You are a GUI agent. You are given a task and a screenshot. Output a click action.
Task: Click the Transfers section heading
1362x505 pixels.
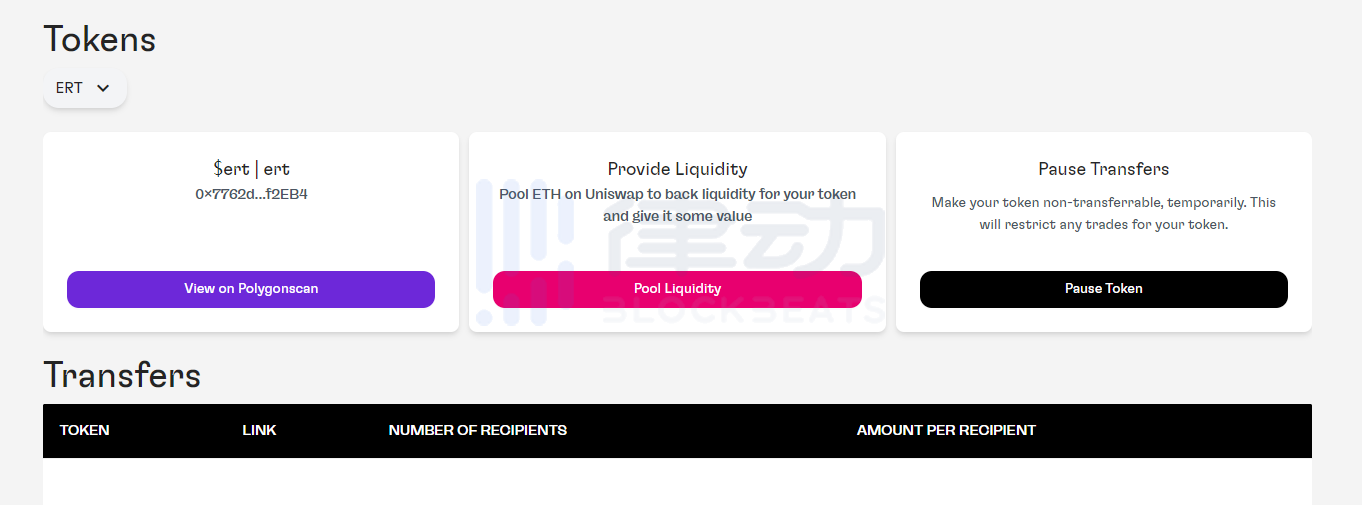coord(122,375)
